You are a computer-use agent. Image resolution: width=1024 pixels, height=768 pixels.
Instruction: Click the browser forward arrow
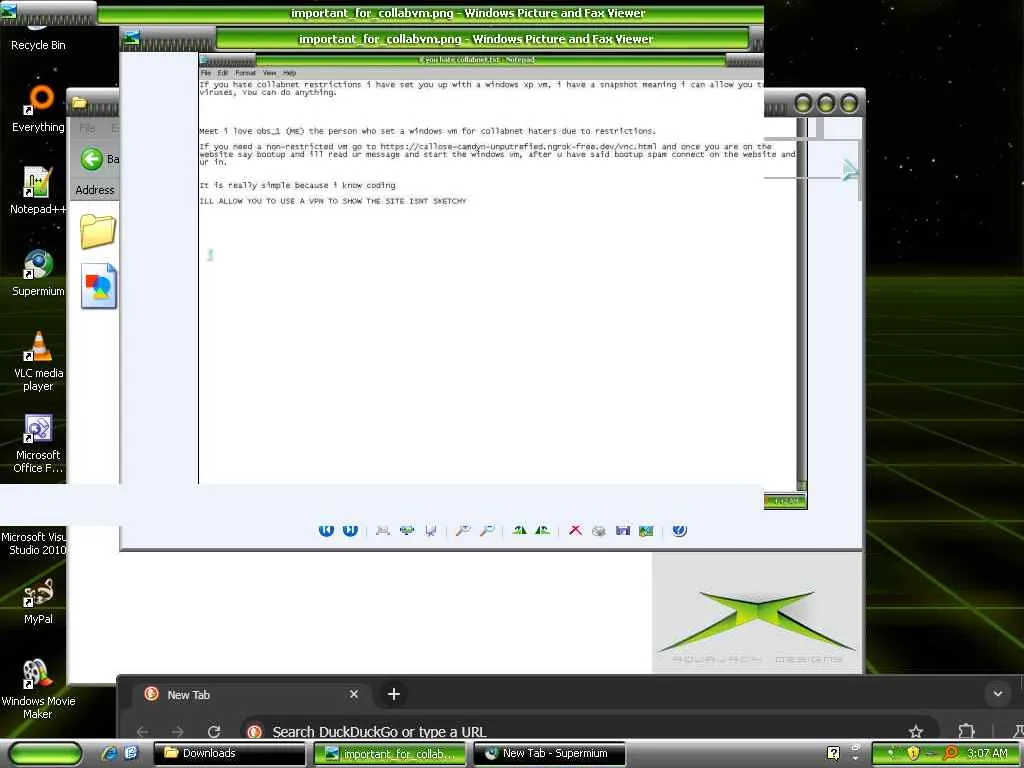click(178, 731)
